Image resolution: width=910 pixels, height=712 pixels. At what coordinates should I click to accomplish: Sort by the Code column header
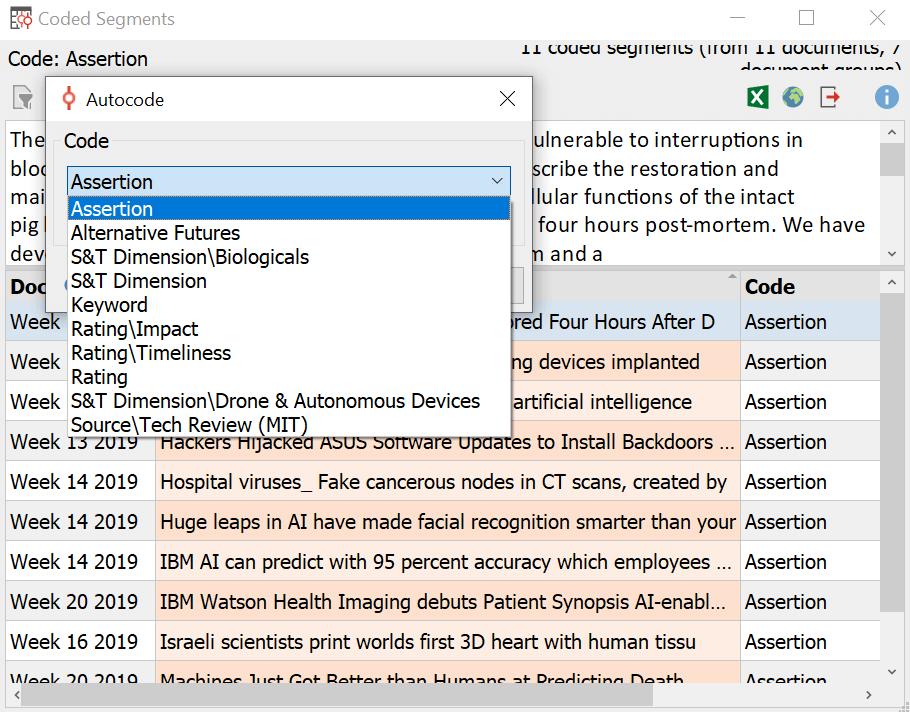pos(770,287)
